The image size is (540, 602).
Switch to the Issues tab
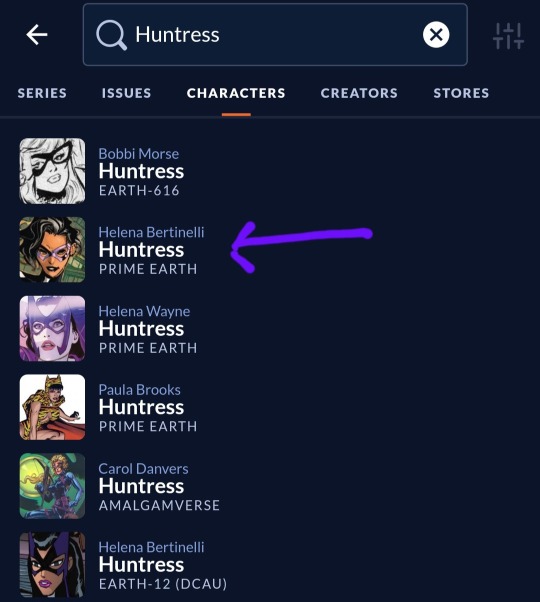(126, 93)
